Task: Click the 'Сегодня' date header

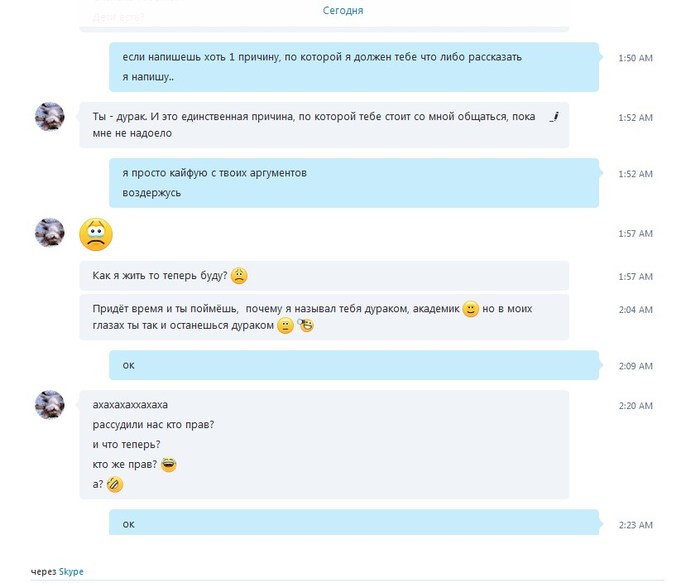Action: pos(343,10)
